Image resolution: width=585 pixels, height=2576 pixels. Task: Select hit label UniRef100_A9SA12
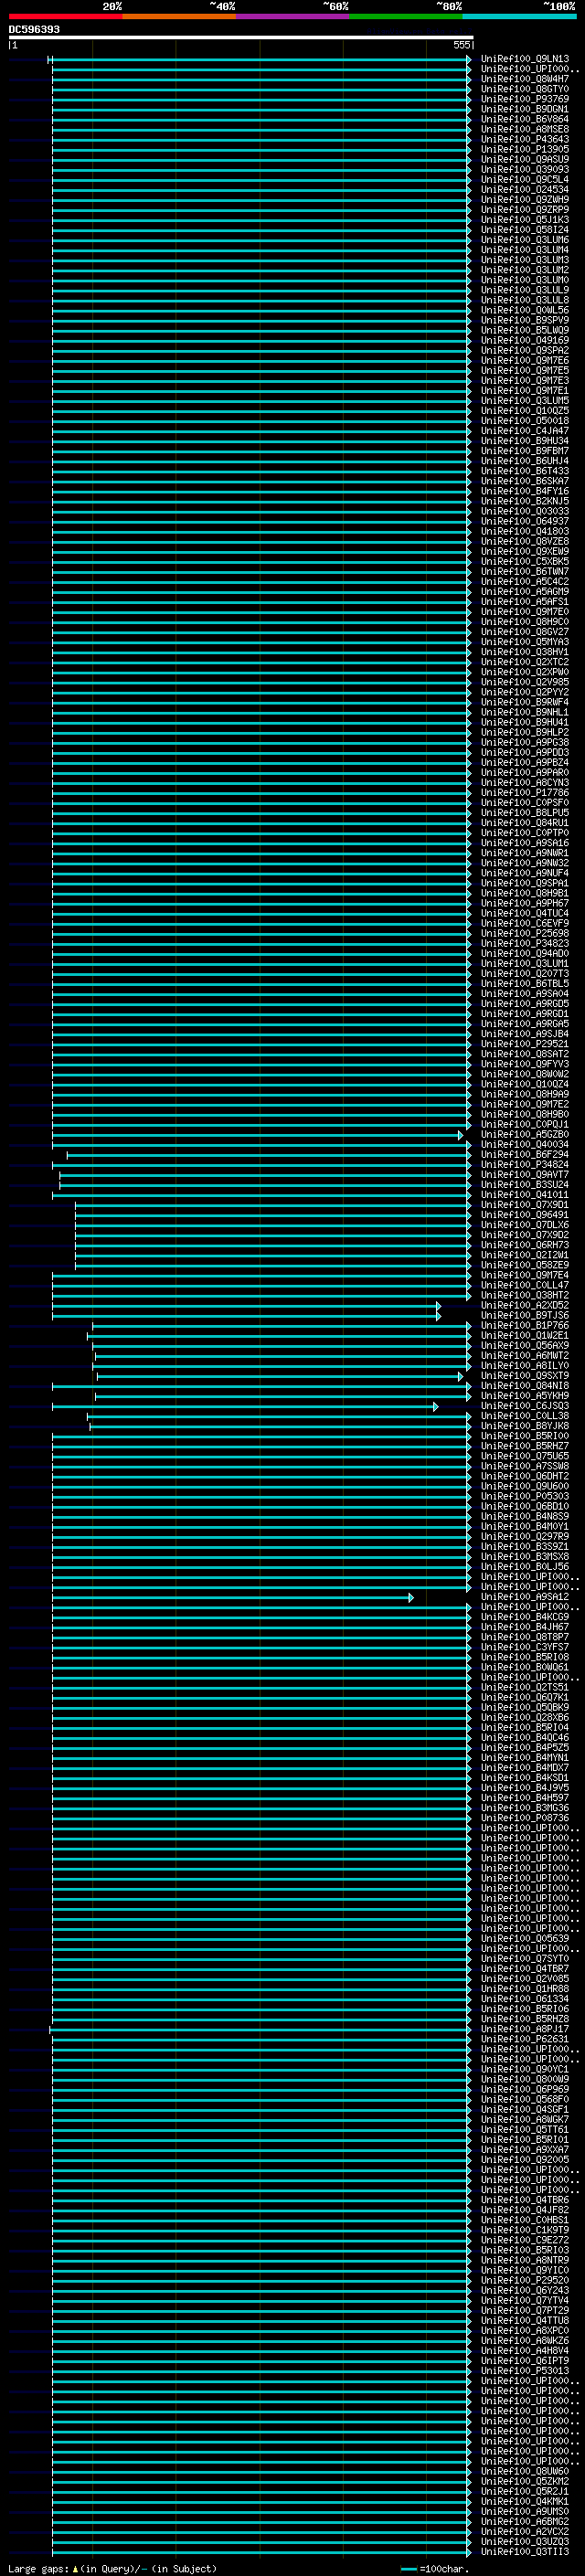[524, 1597]
